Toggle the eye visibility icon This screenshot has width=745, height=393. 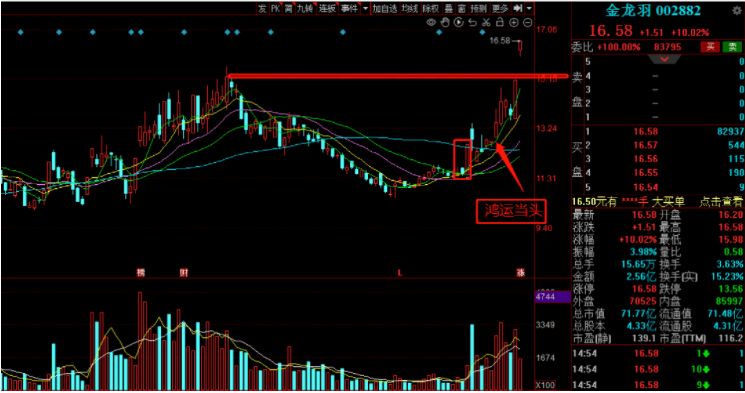[x=431, y=22]
